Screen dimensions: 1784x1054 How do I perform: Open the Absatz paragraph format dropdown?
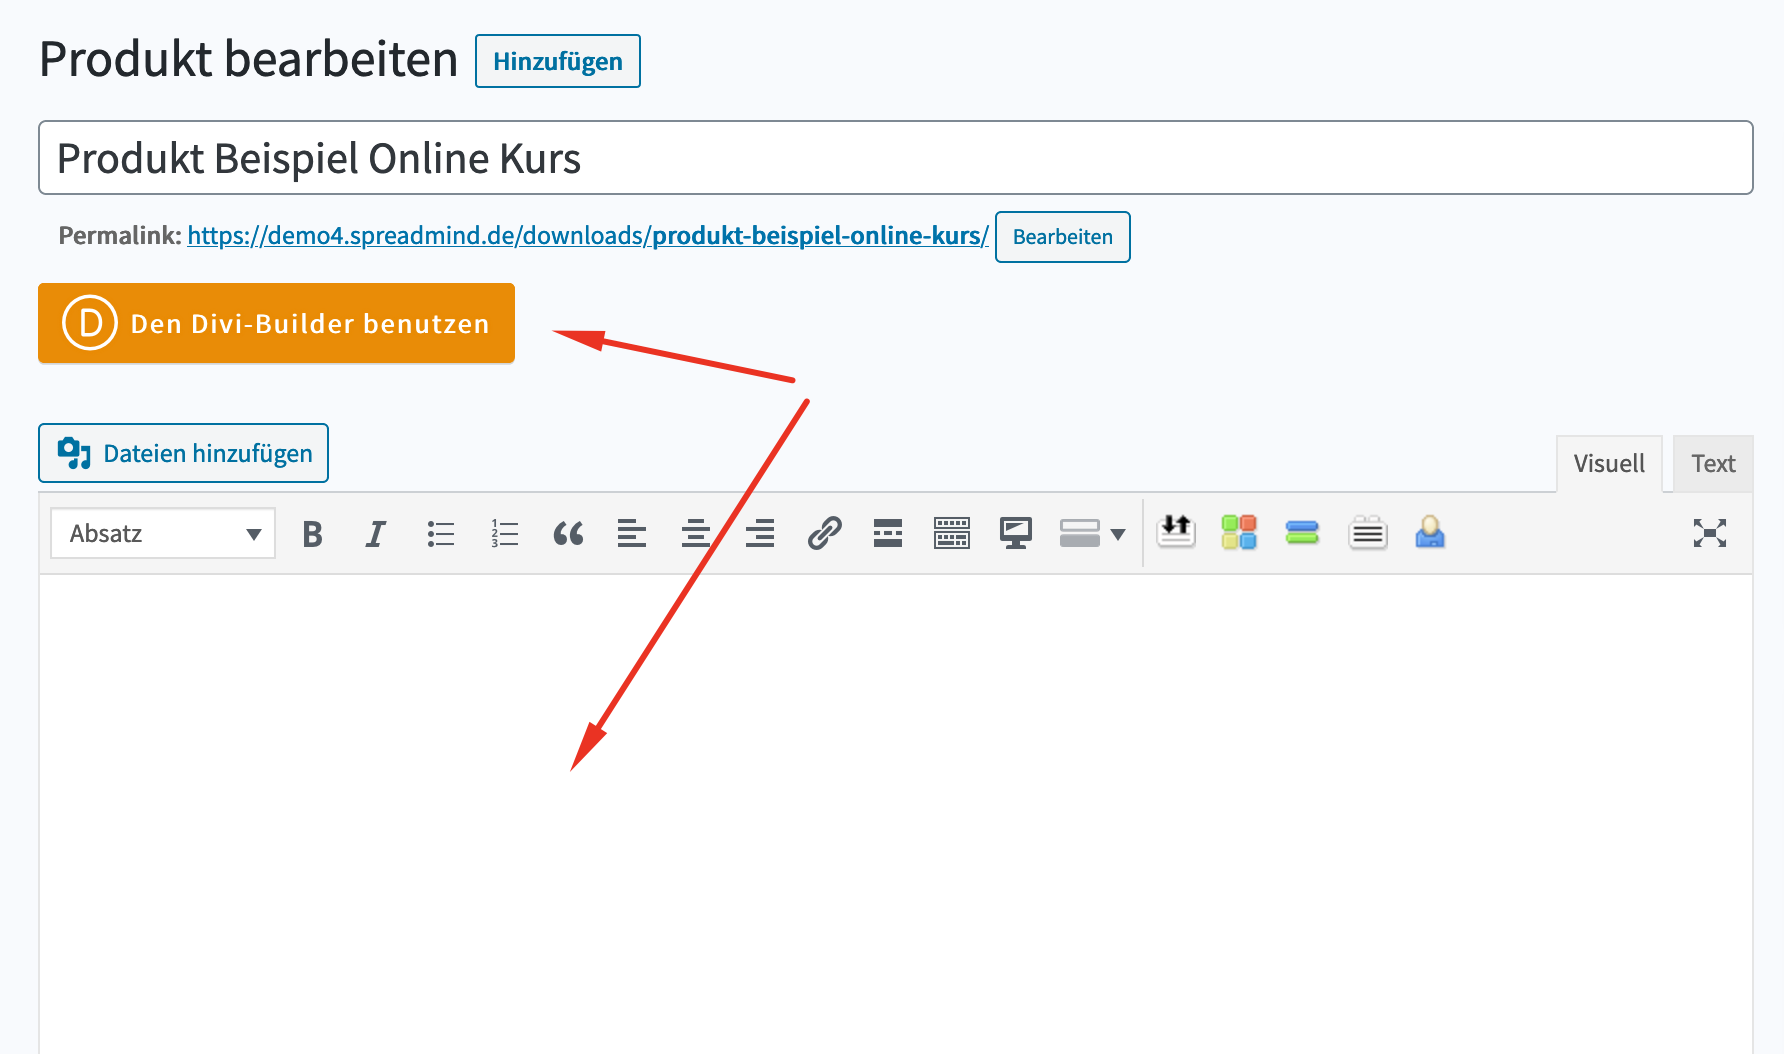point(163,534)
